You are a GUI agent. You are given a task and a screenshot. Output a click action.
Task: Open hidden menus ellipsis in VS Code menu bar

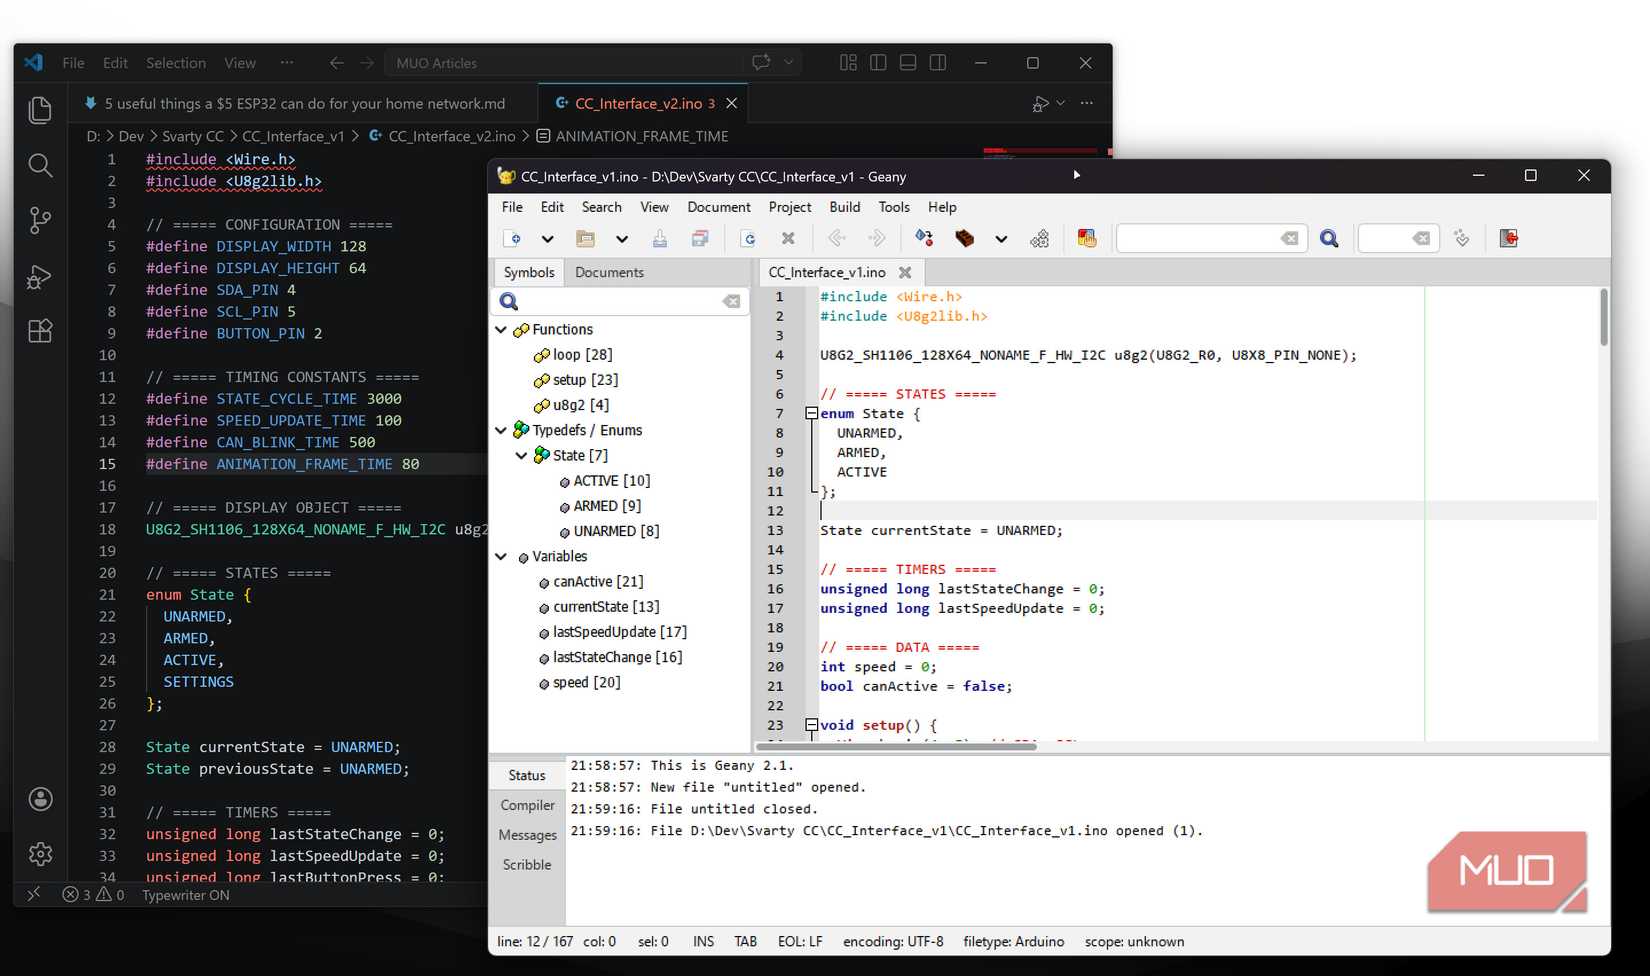pos(287,62)
